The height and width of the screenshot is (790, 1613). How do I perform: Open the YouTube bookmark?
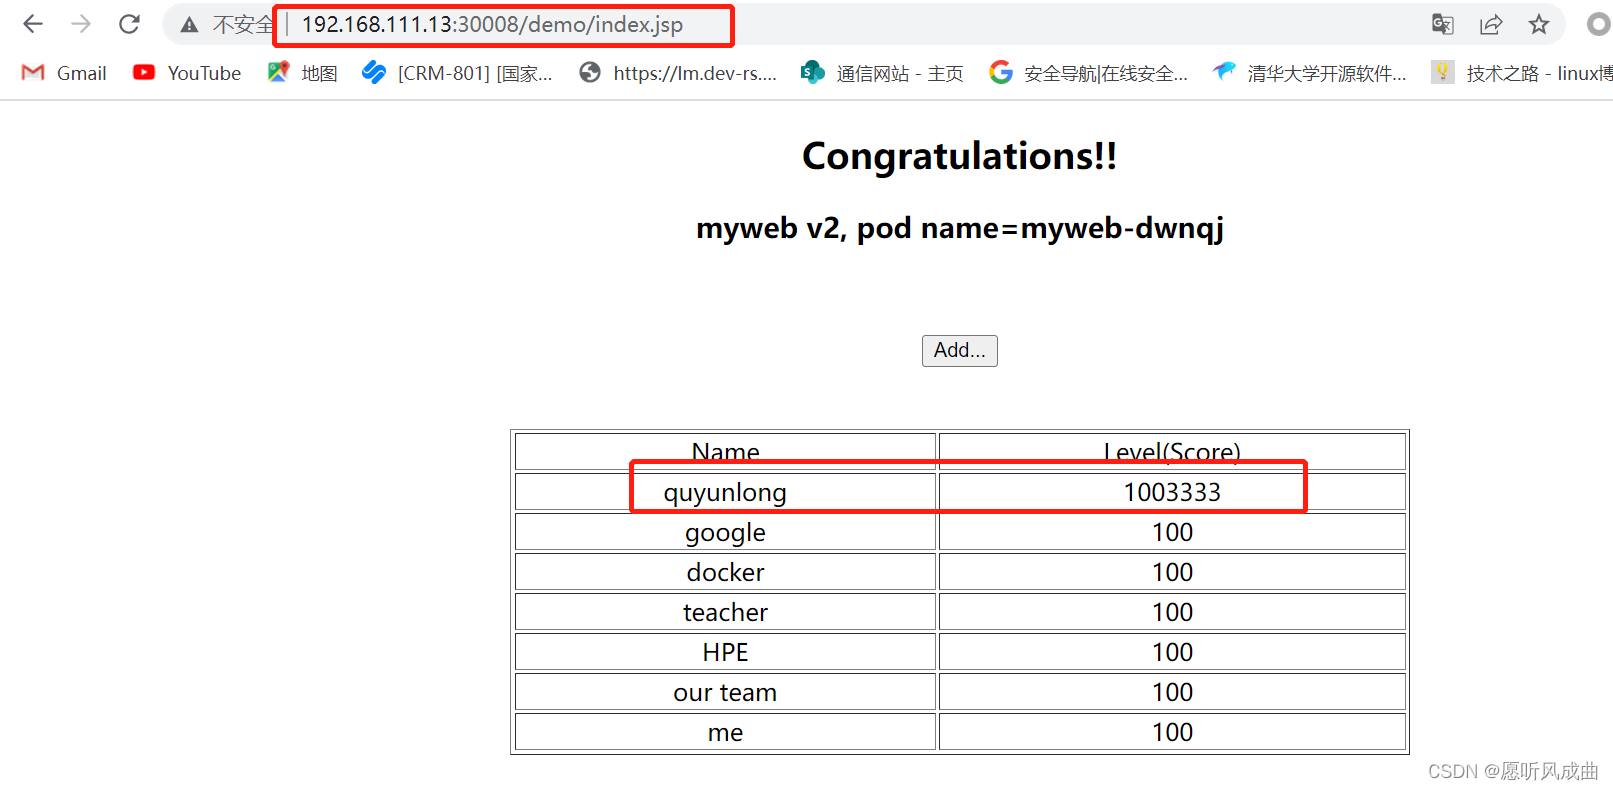pyautogui.click(x=187, y=73)
